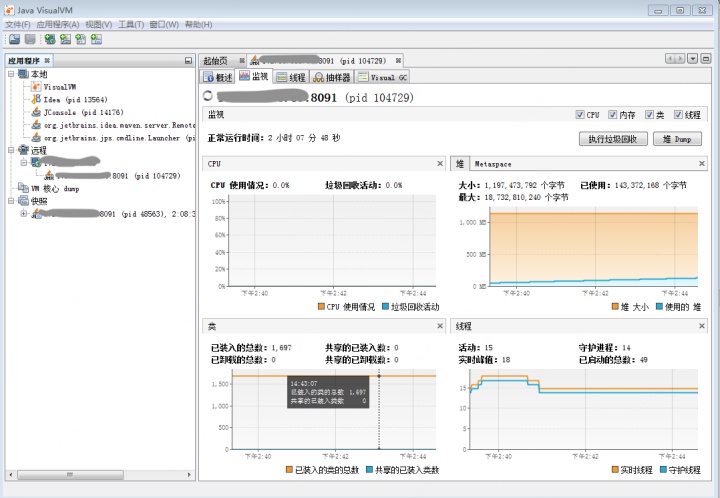Open the 工具(T) menu
Image resolution: width=720 pixels, height=498 pixels.
tap(131, 24)
